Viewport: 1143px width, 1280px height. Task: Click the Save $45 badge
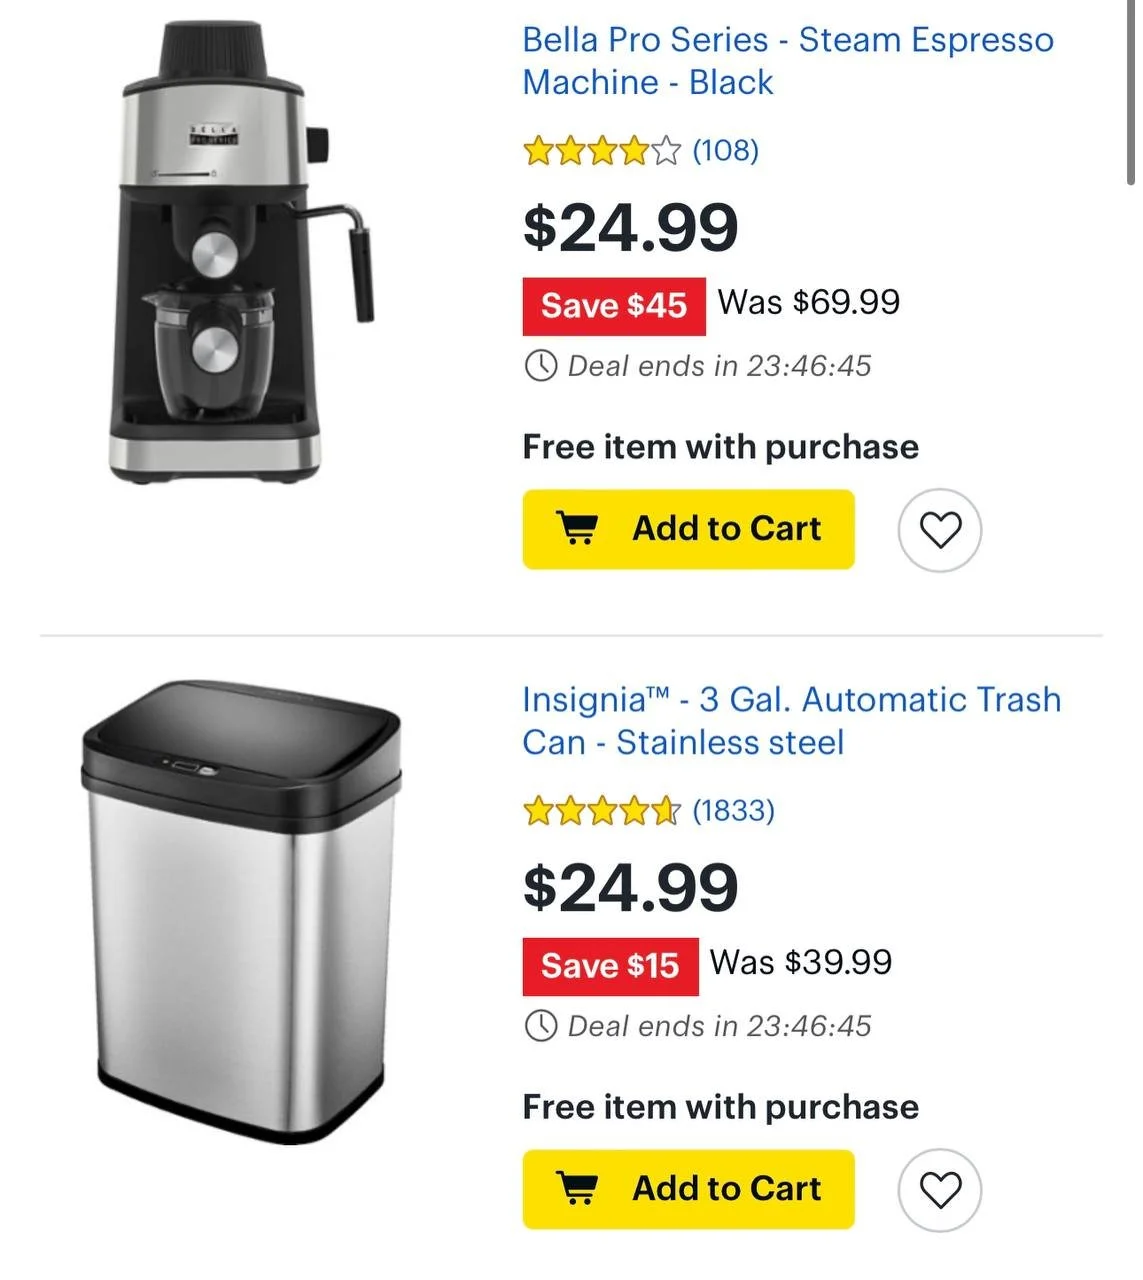(x=614, y=306)
